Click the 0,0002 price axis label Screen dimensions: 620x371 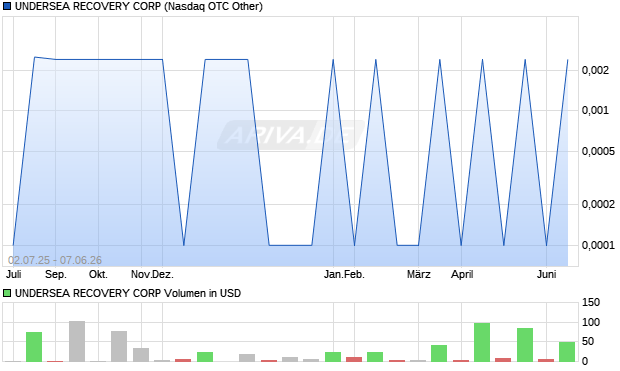click(x=598, y=204)
